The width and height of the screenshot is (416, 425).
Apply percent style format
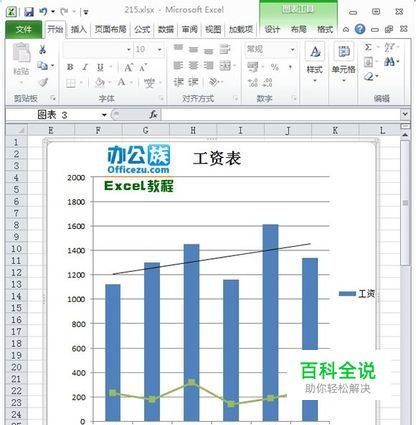(275, 67)
